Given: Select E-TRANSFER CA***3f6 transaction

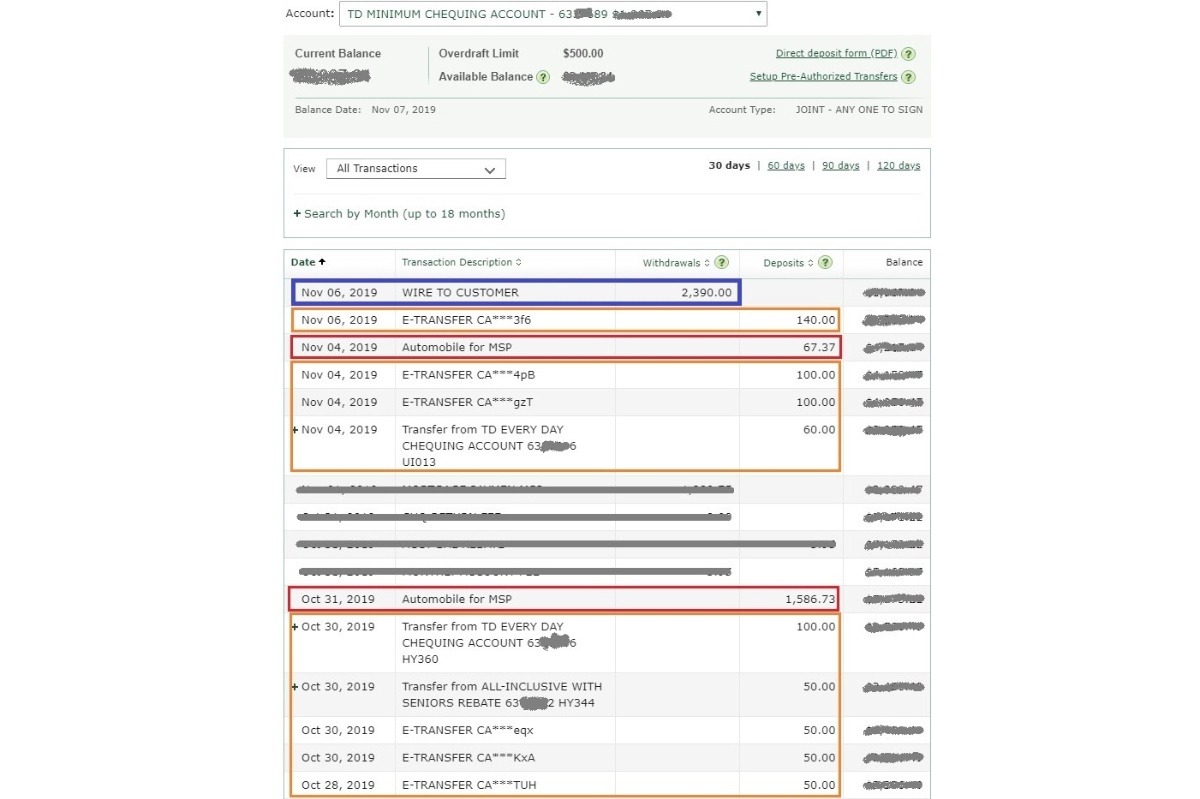Looking at the screenshot, I should point(467,320).
